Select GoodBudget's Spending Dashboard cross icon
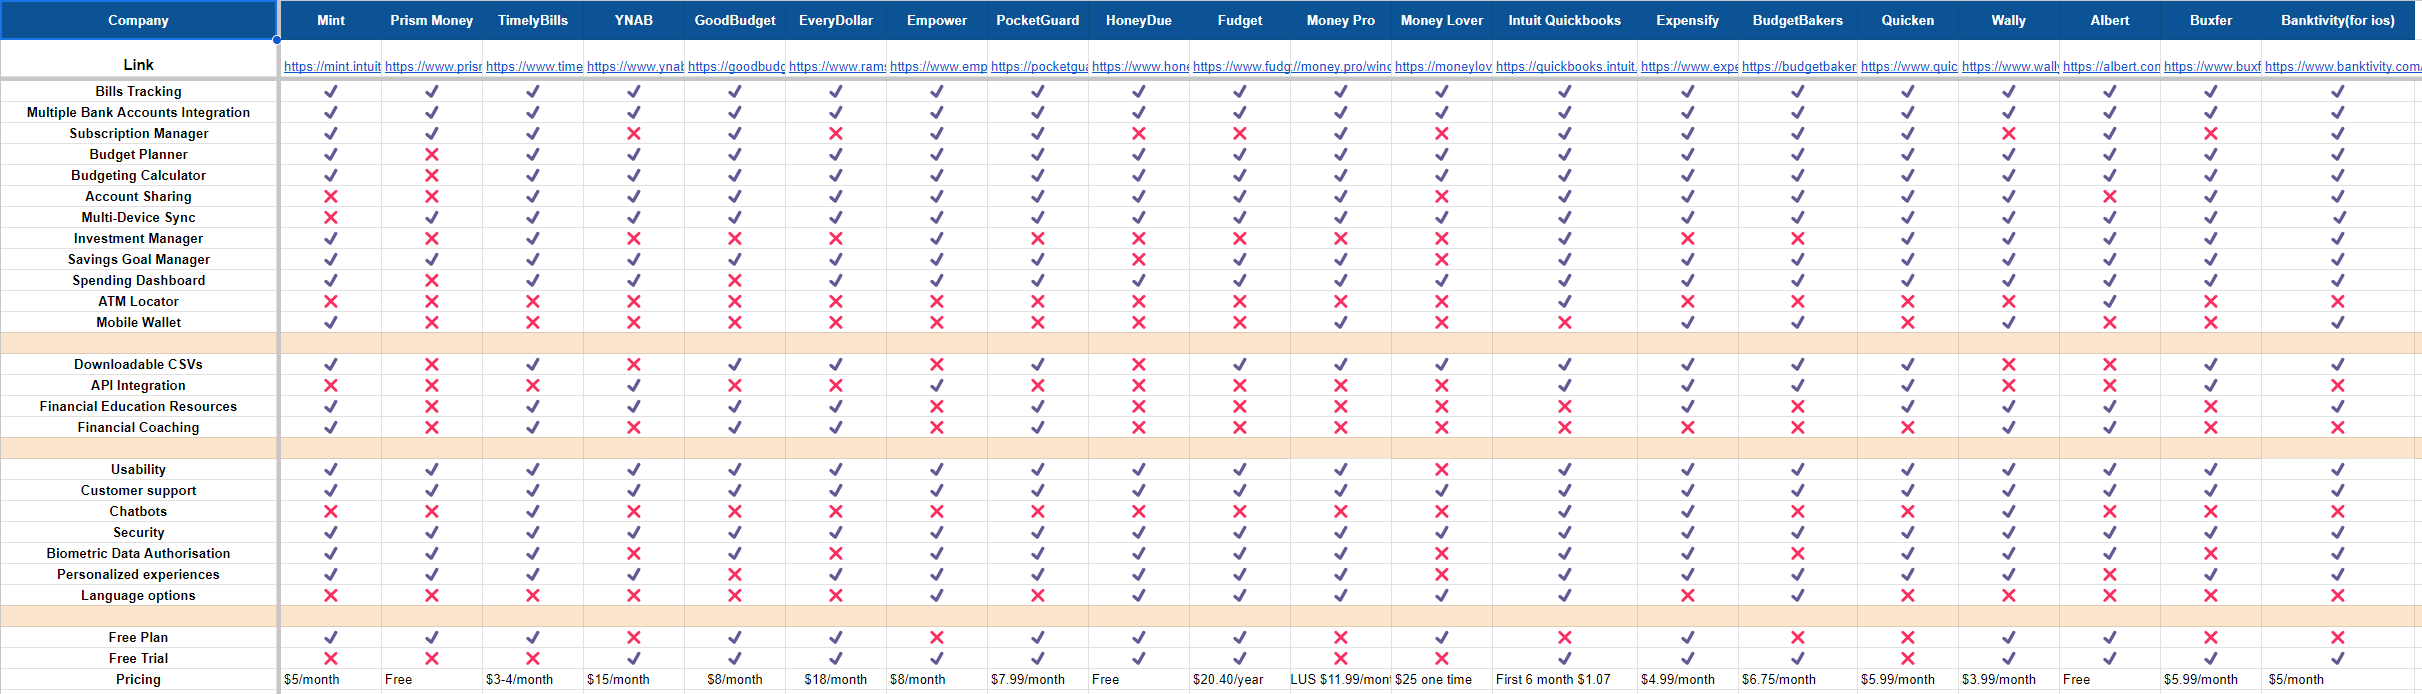Viewport: 2422px width, 694px height. [735, 281]
